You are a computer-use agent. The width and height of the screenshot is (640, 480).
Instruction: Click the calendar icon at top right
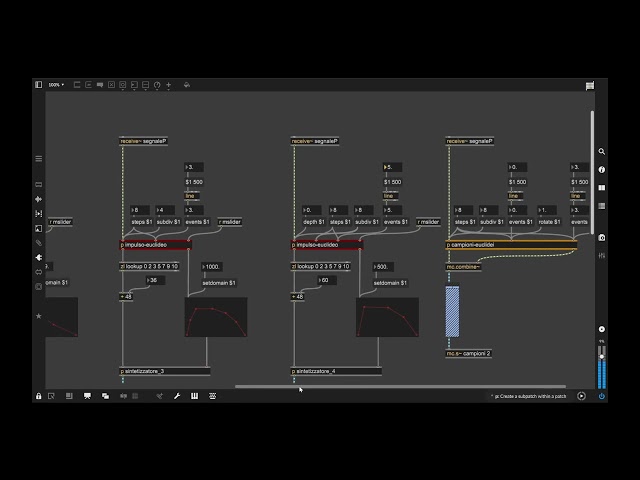point(590,85)
